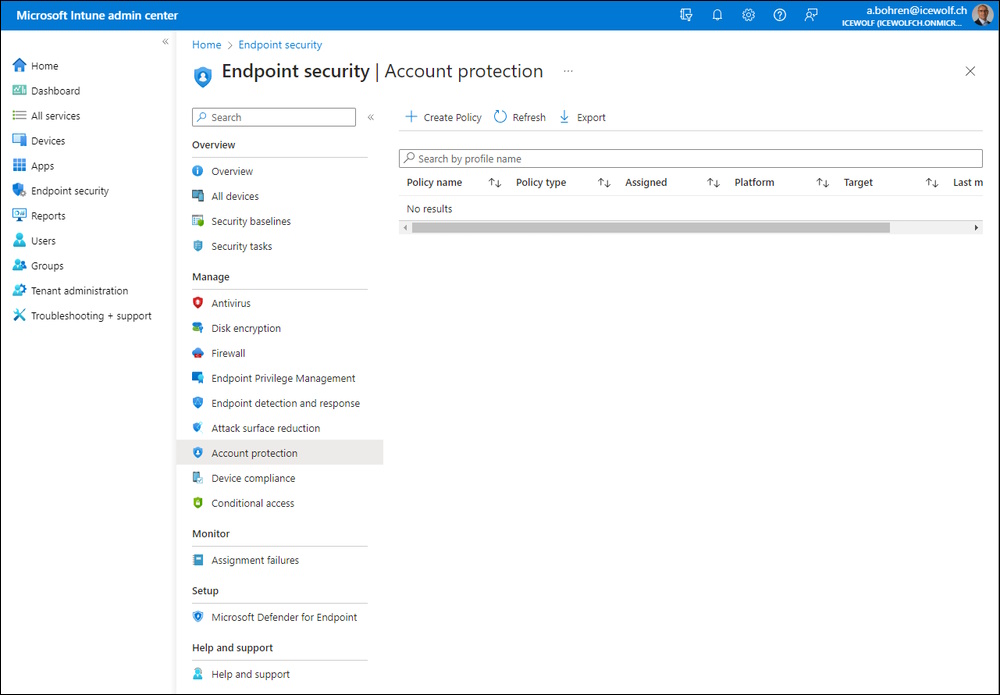Open the Cloud Shell icon in header
Viewport: 1000px width, 695px height.
tap(686, 15)
